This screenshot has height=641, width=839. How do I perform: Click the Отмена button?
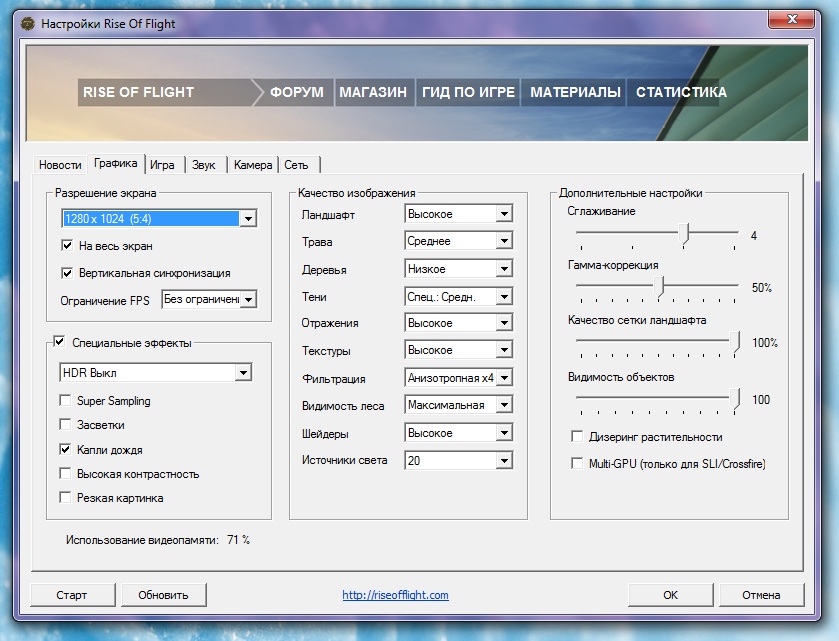coord(761,595)
